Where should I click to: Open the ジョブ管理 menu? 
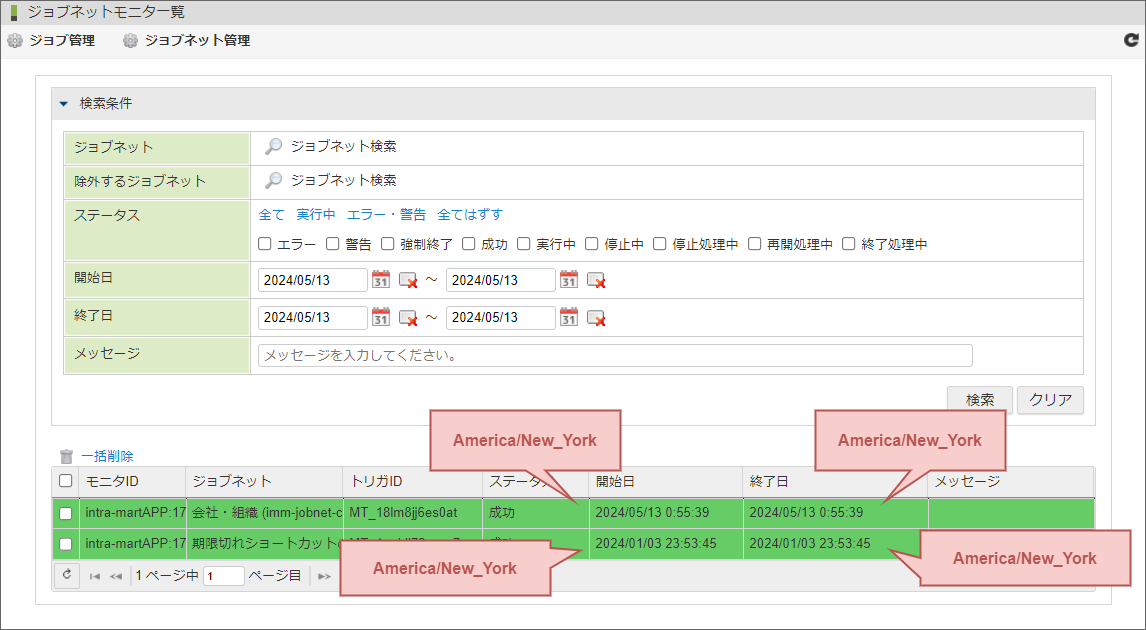click(51, 41)
